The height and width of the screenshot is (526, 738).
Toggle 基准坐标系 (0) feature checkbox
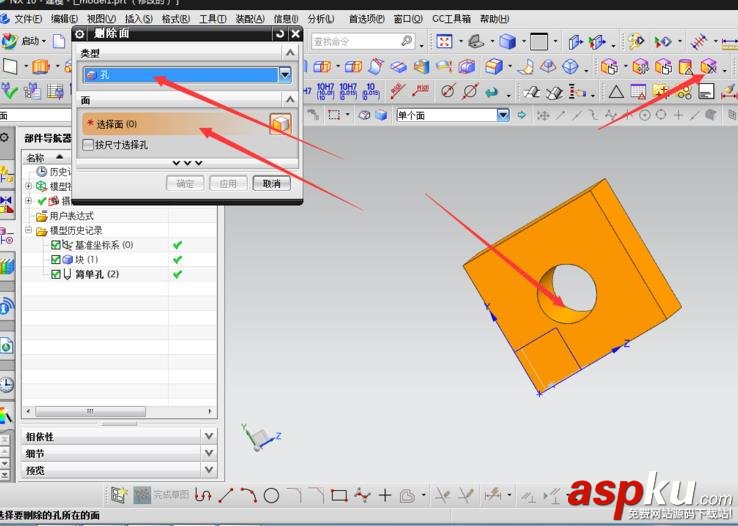56,245
